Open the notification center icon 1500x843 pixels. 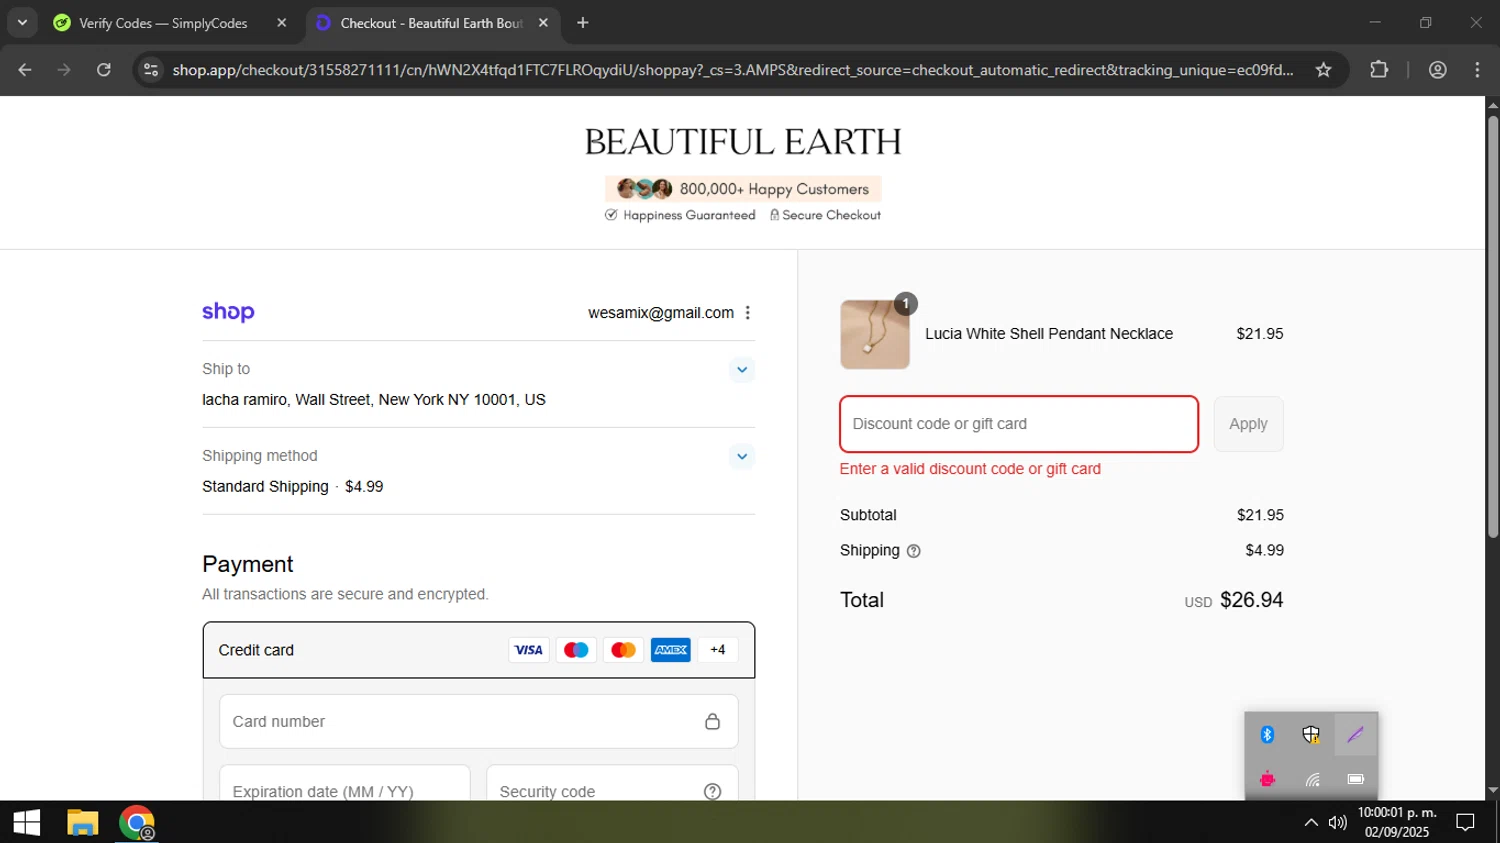click(x=1465, y=823)
